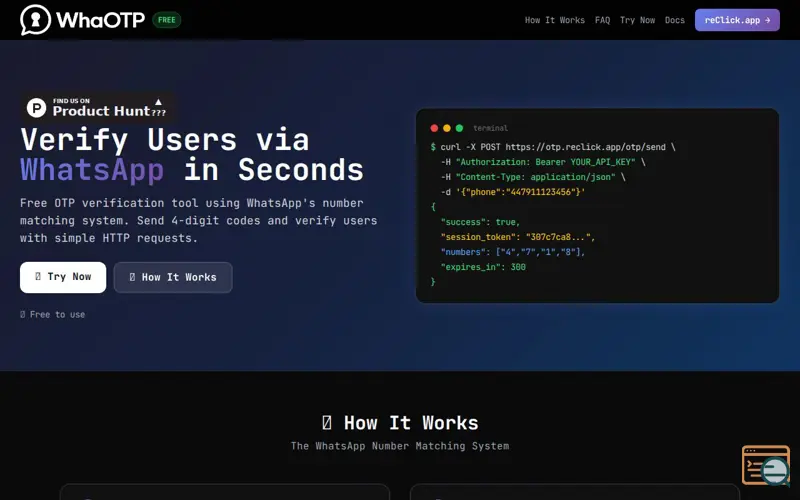
Task: Click the yellow terminal window dot
Action: [447, 128]
